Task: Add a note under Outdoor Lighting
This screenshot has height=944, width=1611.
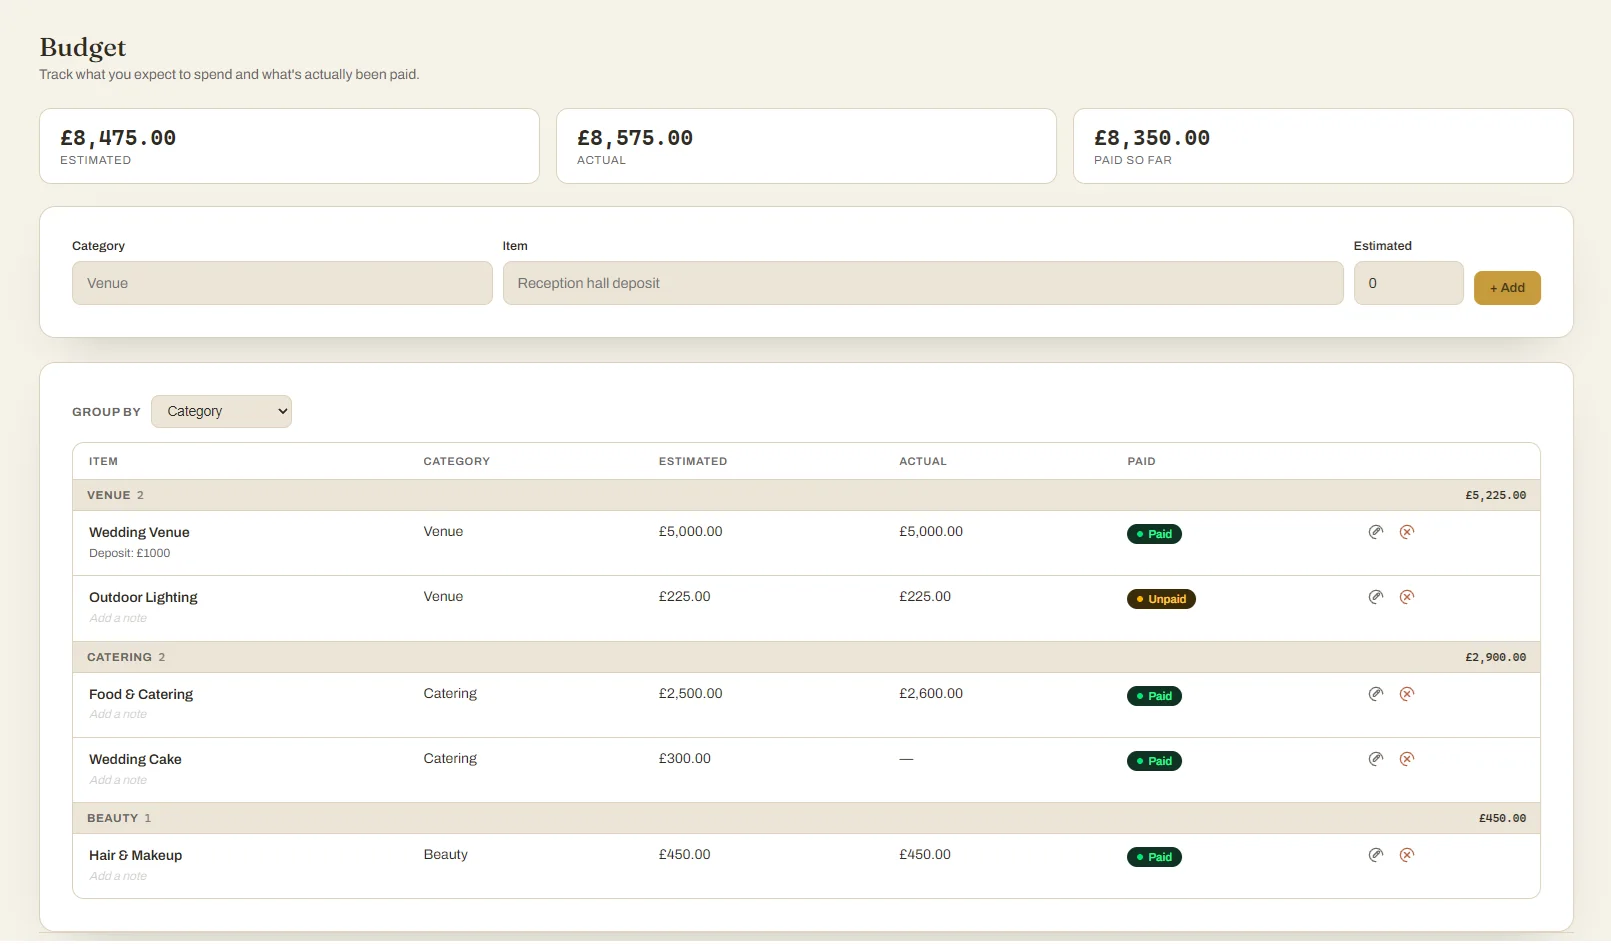Action: pyautogui.click(x=118, y=618)
